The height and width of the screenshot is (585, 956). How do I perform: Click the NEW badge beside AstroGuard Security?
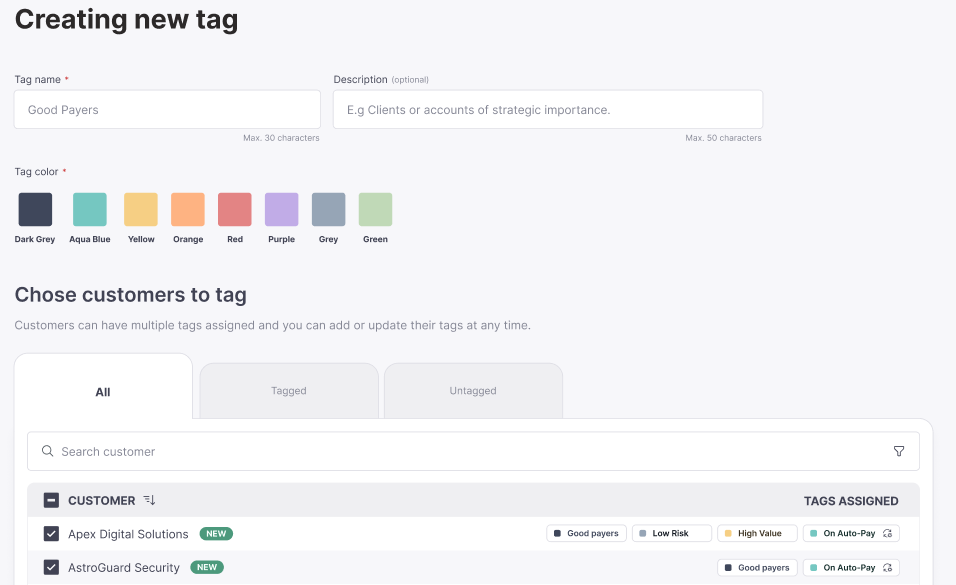(207, 568)
